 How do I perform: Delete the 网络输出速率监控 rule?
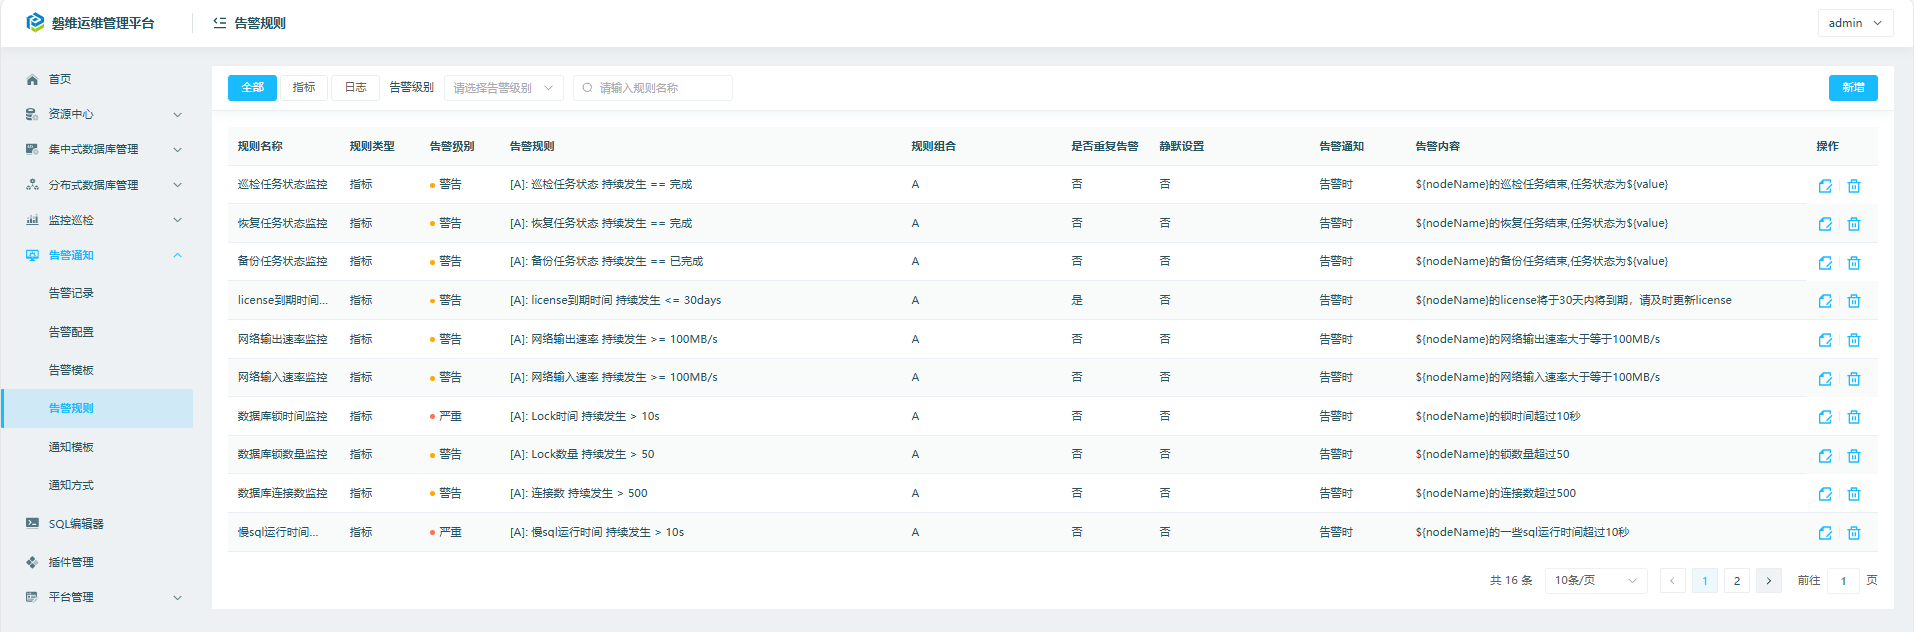pyautogui.click(x=1854, y=340)
